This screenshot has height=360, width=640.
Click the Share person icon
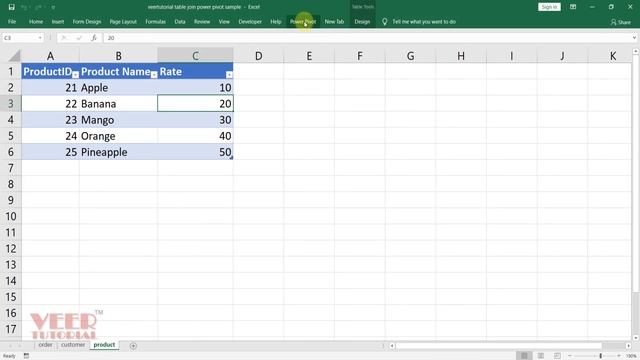click(613, 22)
